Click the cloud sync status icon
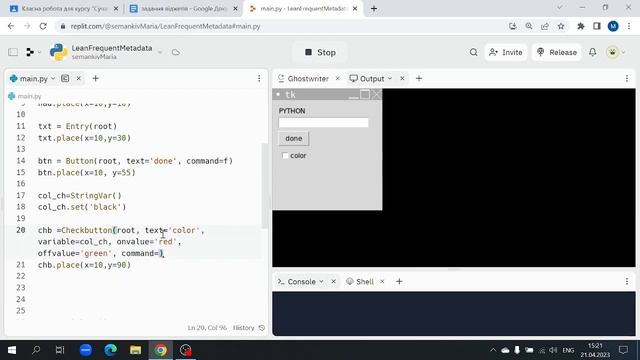The height and width of the screenshot is (360, 640). 176,52
